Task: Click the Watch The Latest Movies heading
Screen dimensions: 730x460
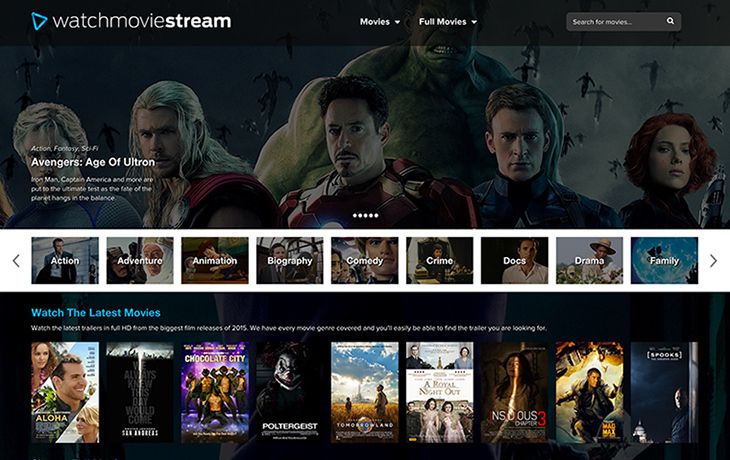Action: [x=95, y=313]
